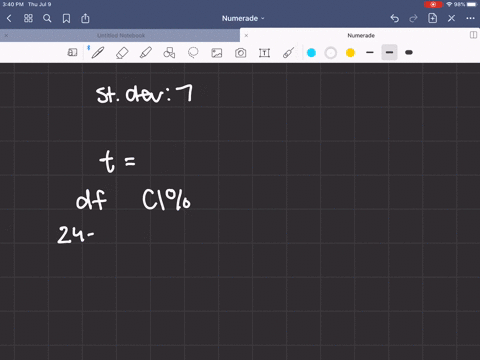Close the Numerade tab
Viewport: 480px width, 360px height.
tap(246, 35)
